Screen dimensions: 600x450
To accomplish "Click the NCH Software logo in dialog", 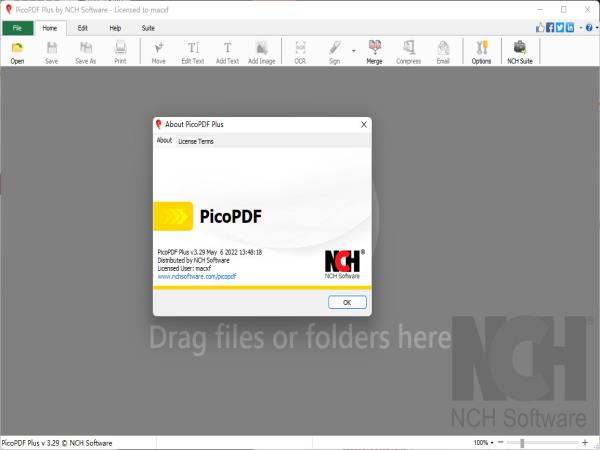I will (x=343, y=264).
